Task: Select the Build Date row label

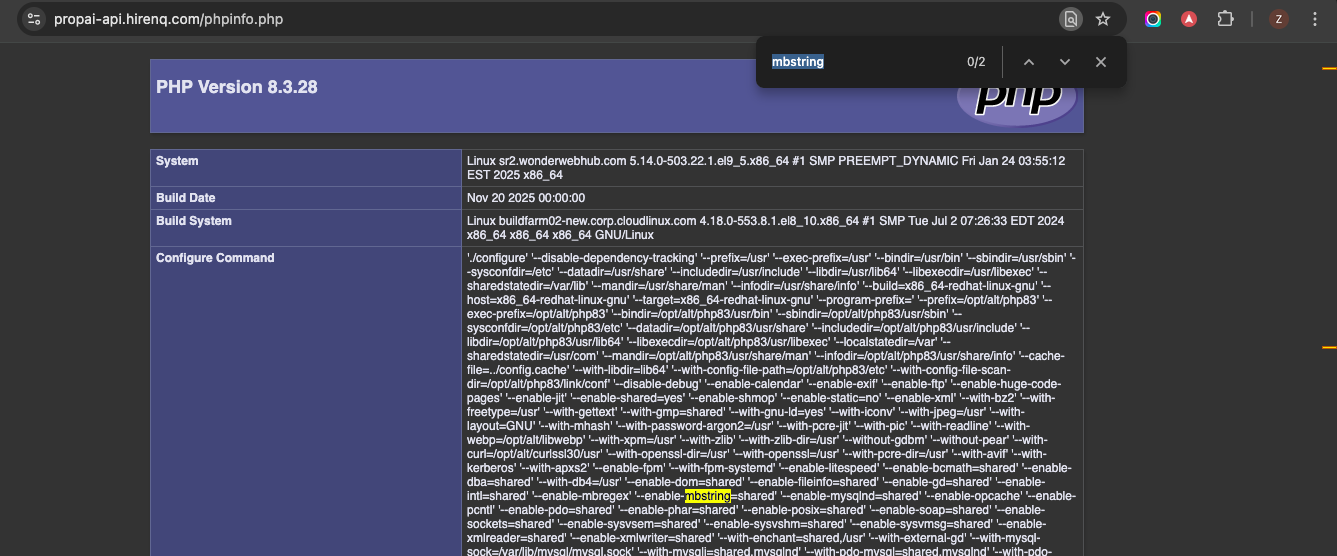Action: tap(186, 198)
